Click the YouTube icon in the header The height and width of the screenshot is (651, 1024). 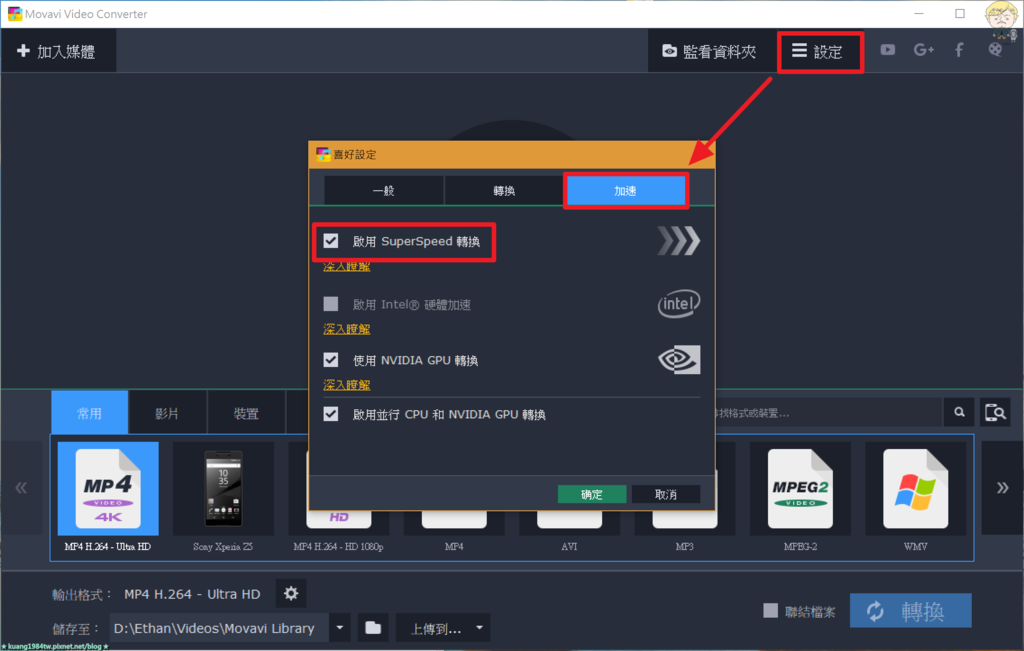point(888,50)
